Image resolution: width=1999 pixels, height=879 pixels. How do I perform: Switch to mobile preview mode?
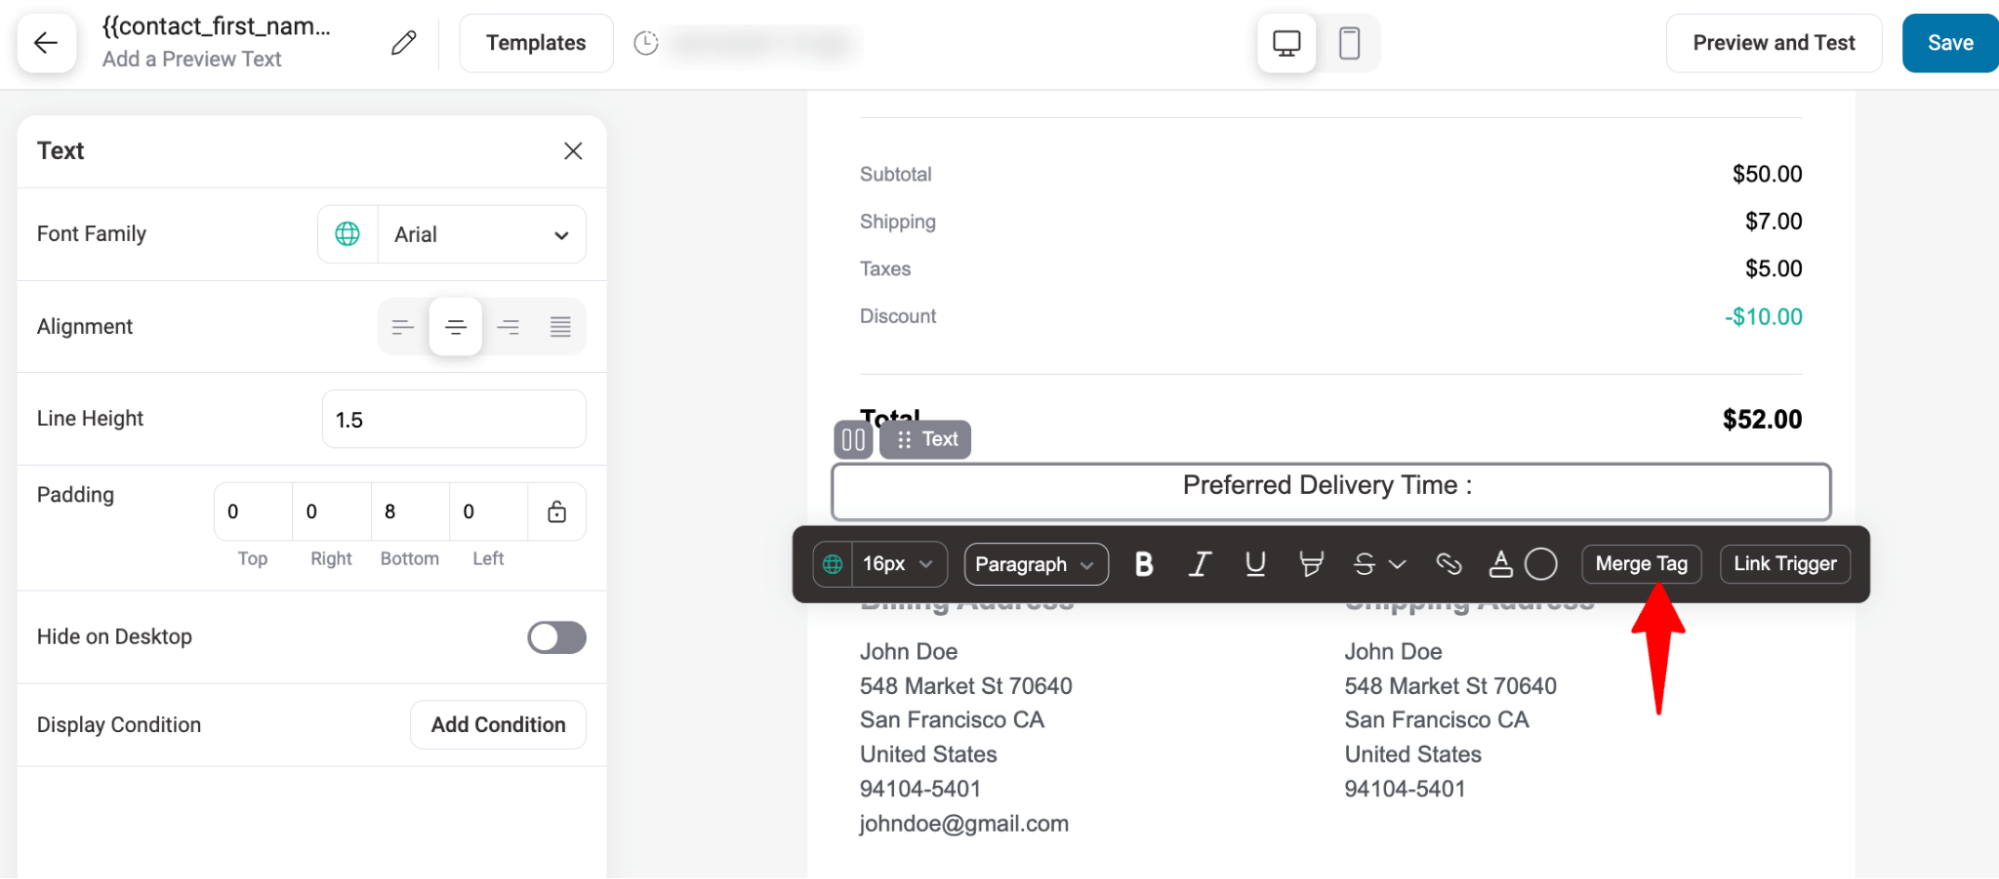pos(1349,43)
